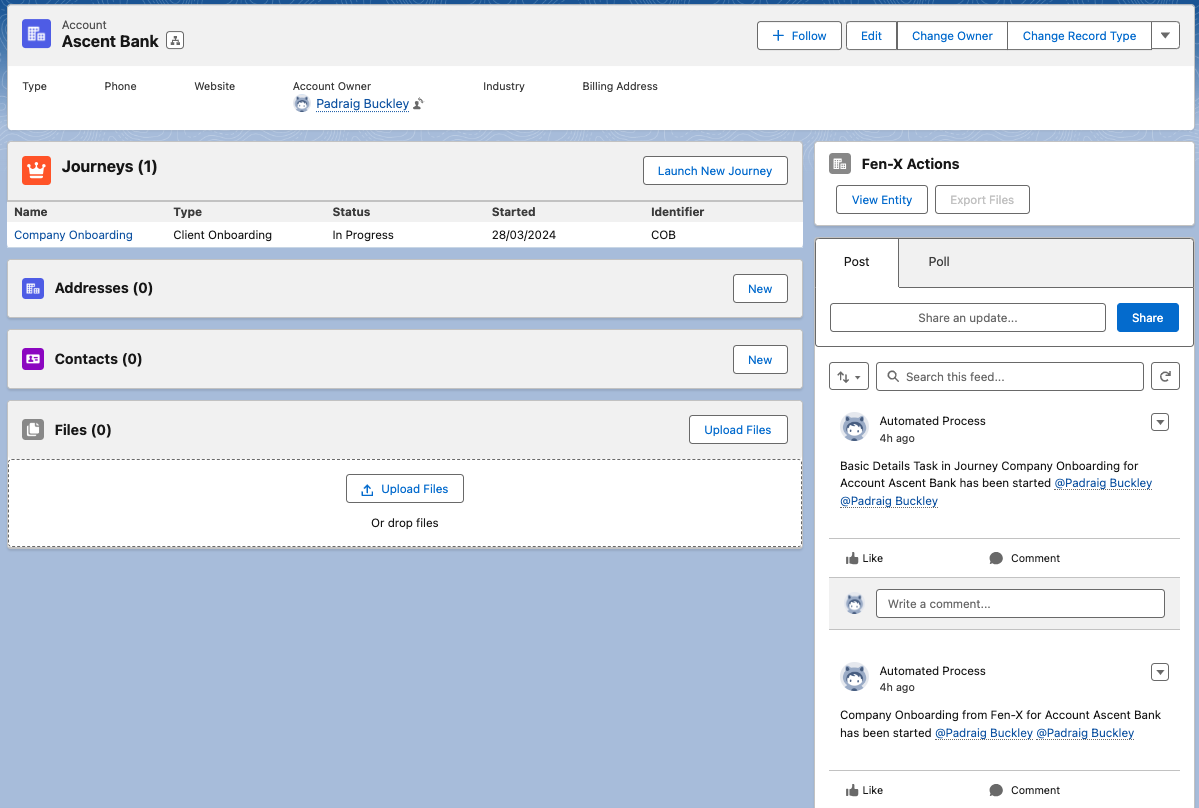Screen dimensions: 1199x808
Task: Open the feed sort order dropdown
Action: [x=849, y=376]
